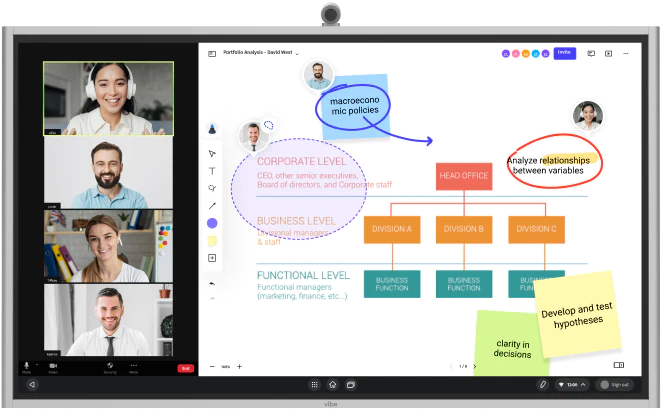
Task: Select the arrow pointer tool
Action: click(x=212, y=154)
